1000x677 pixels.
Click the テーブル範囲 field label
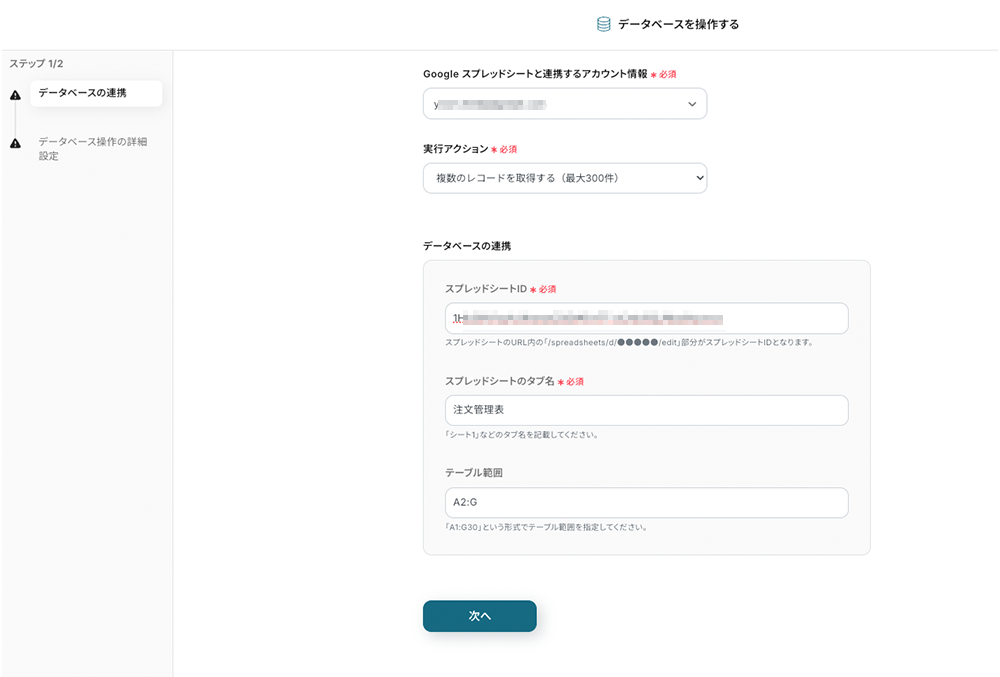point(472,472)
